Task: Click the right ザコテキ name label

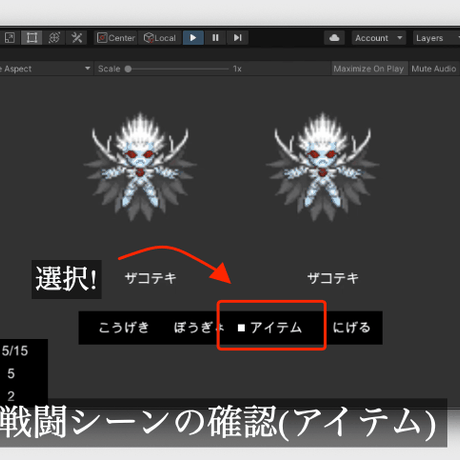Action: 333,278
